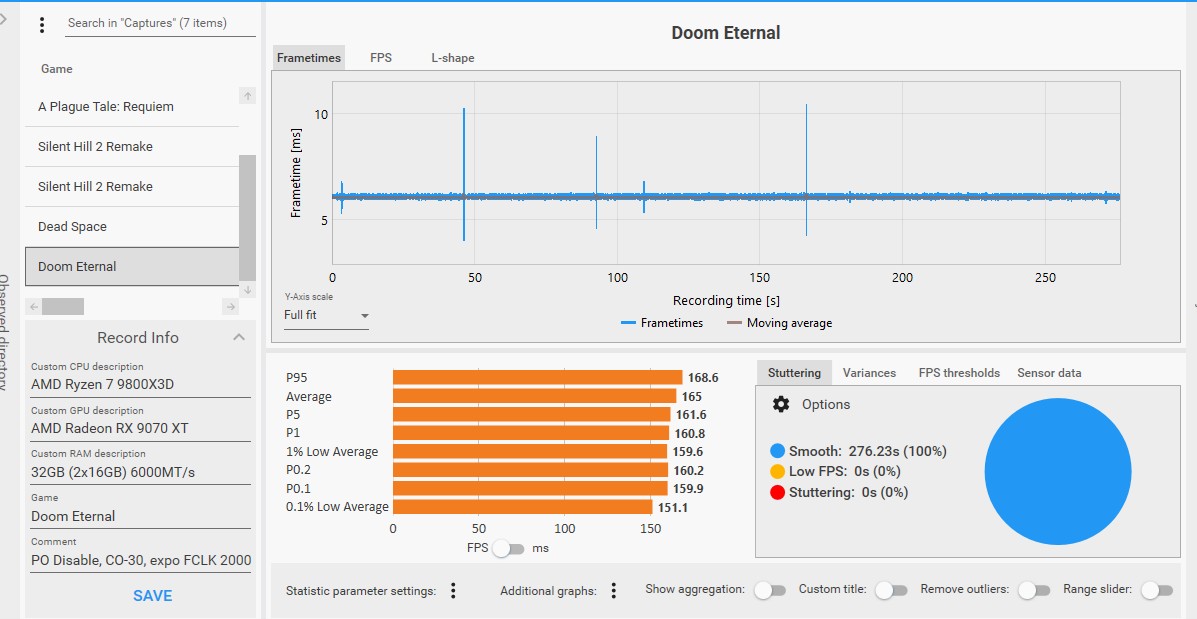Enable the Show aggregation switch
The height and width of the screenshot is (619, 1197).
[769, 590]
